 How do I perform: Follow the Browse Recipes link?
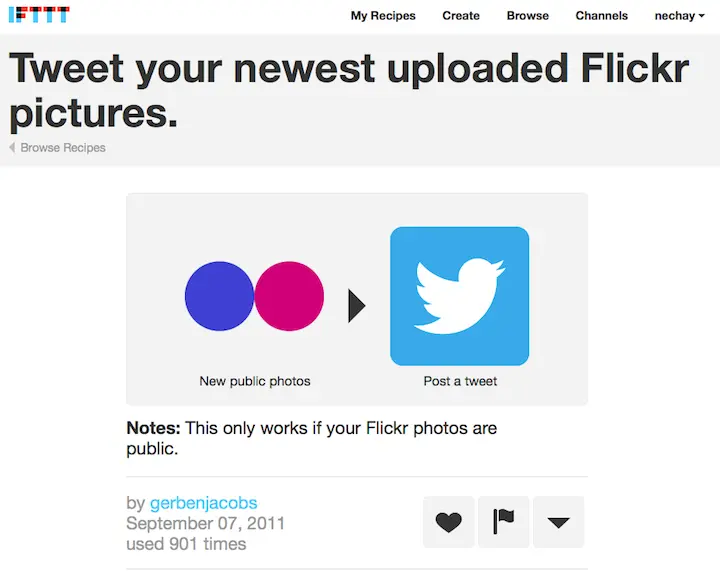[63, 147]
